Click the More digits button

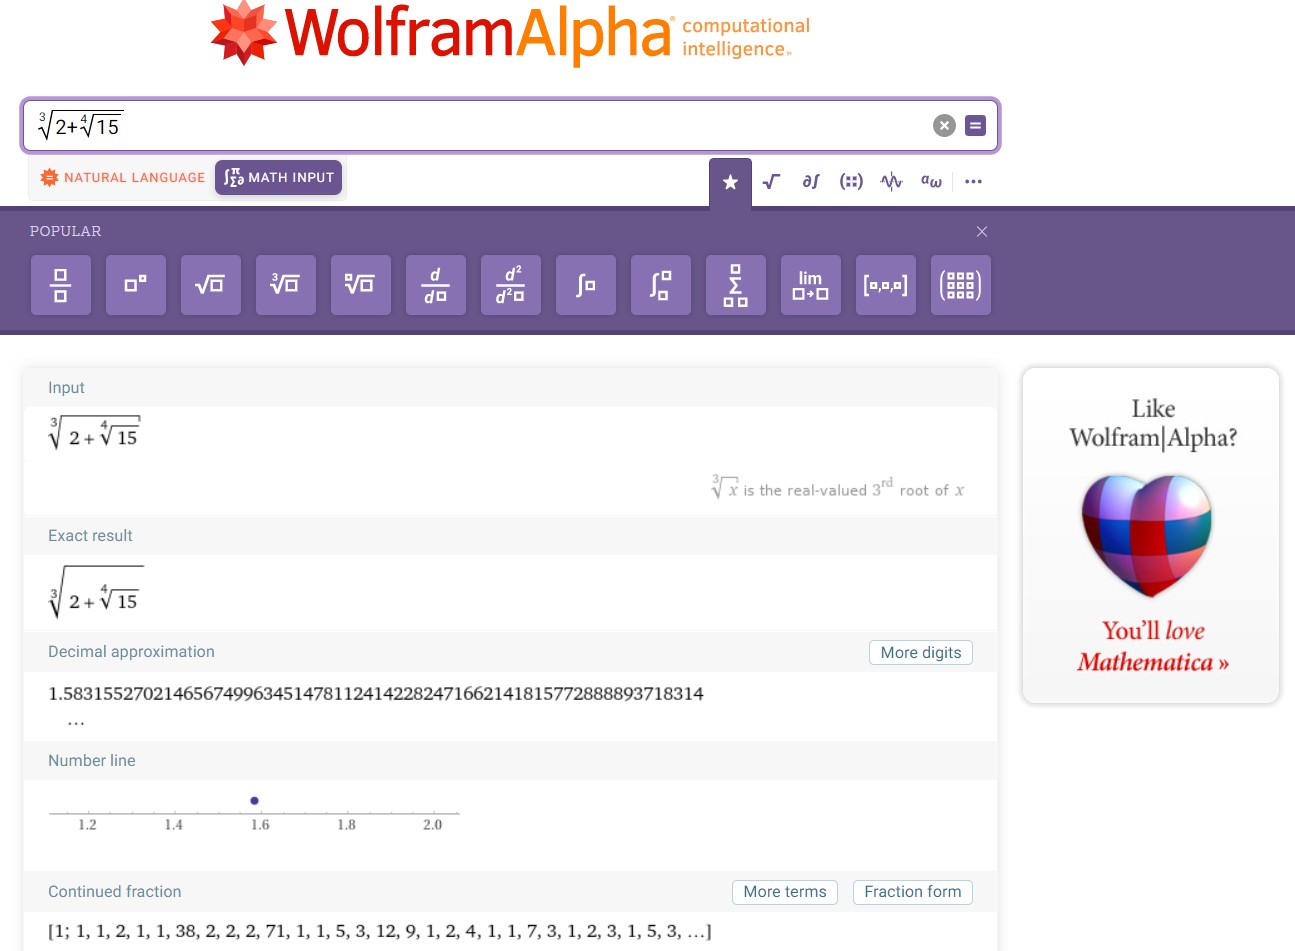pyautogui.click(x=921, y=653)
